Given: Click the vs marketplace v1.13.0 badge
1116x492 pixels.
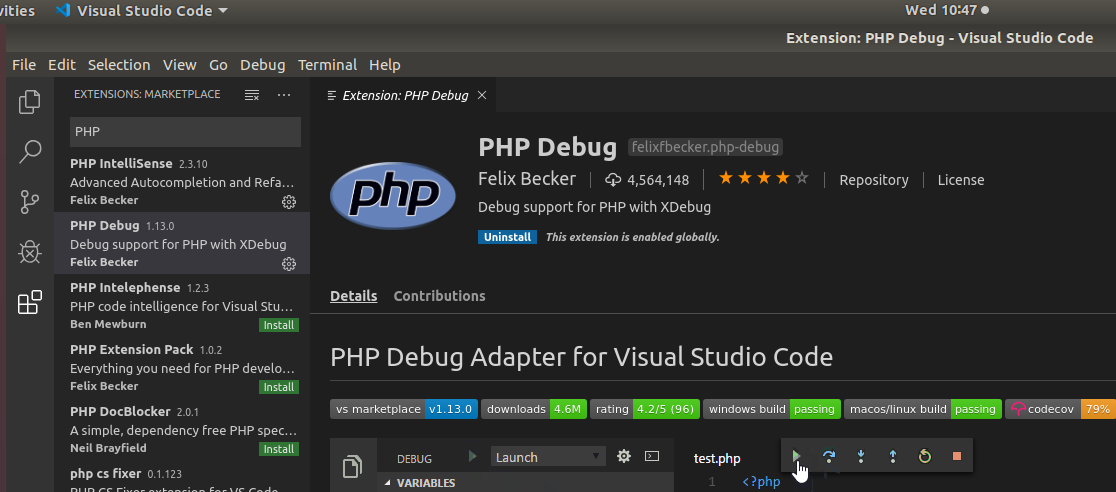Looking at the screenshot, I should coord(404,409).
